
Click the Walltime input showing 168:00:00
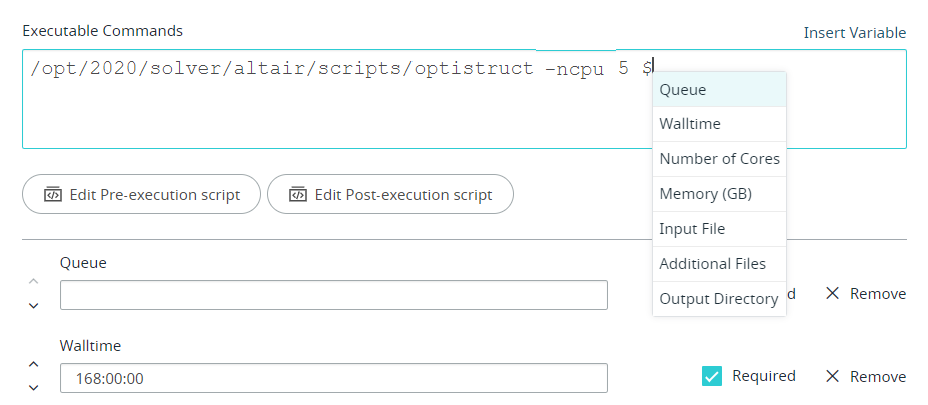[333, 378]
